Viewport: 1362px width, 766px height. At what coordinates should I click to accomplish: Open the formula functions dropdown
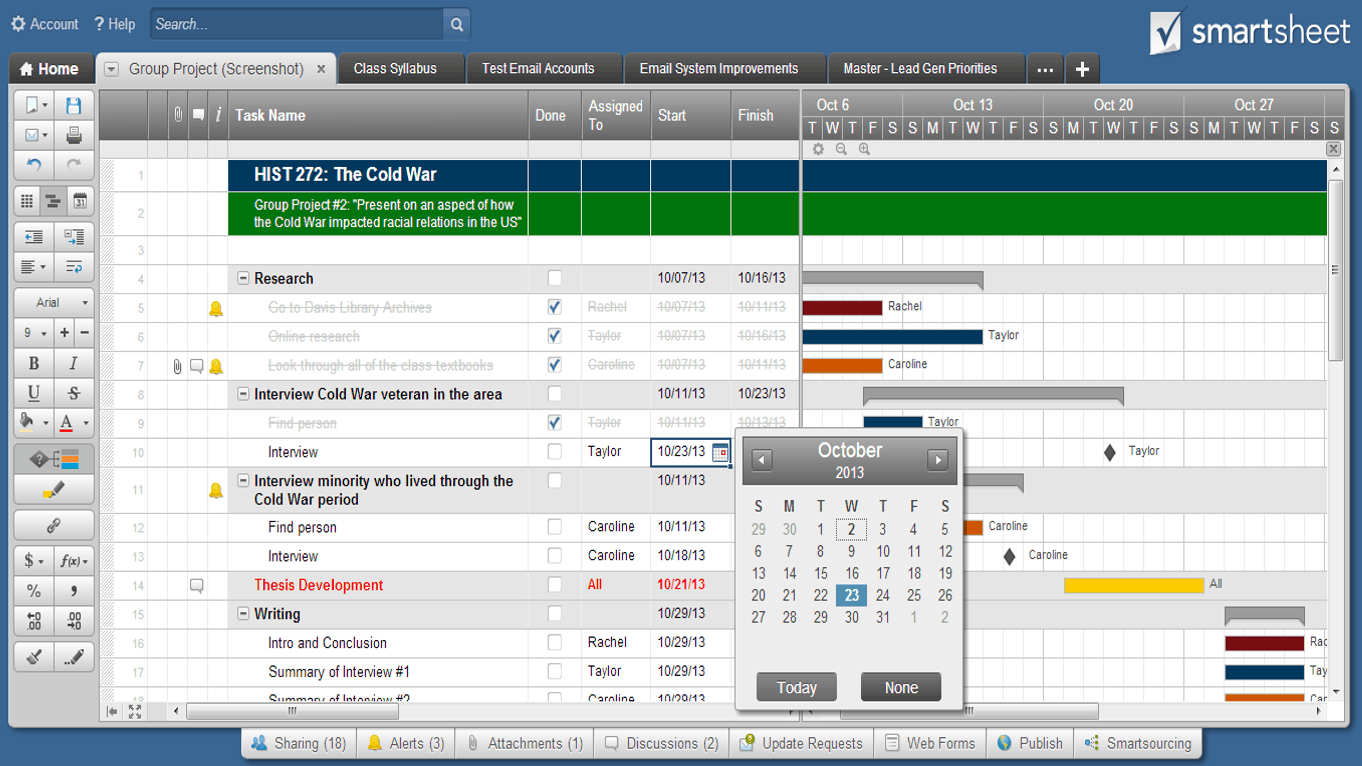(74, 561)
